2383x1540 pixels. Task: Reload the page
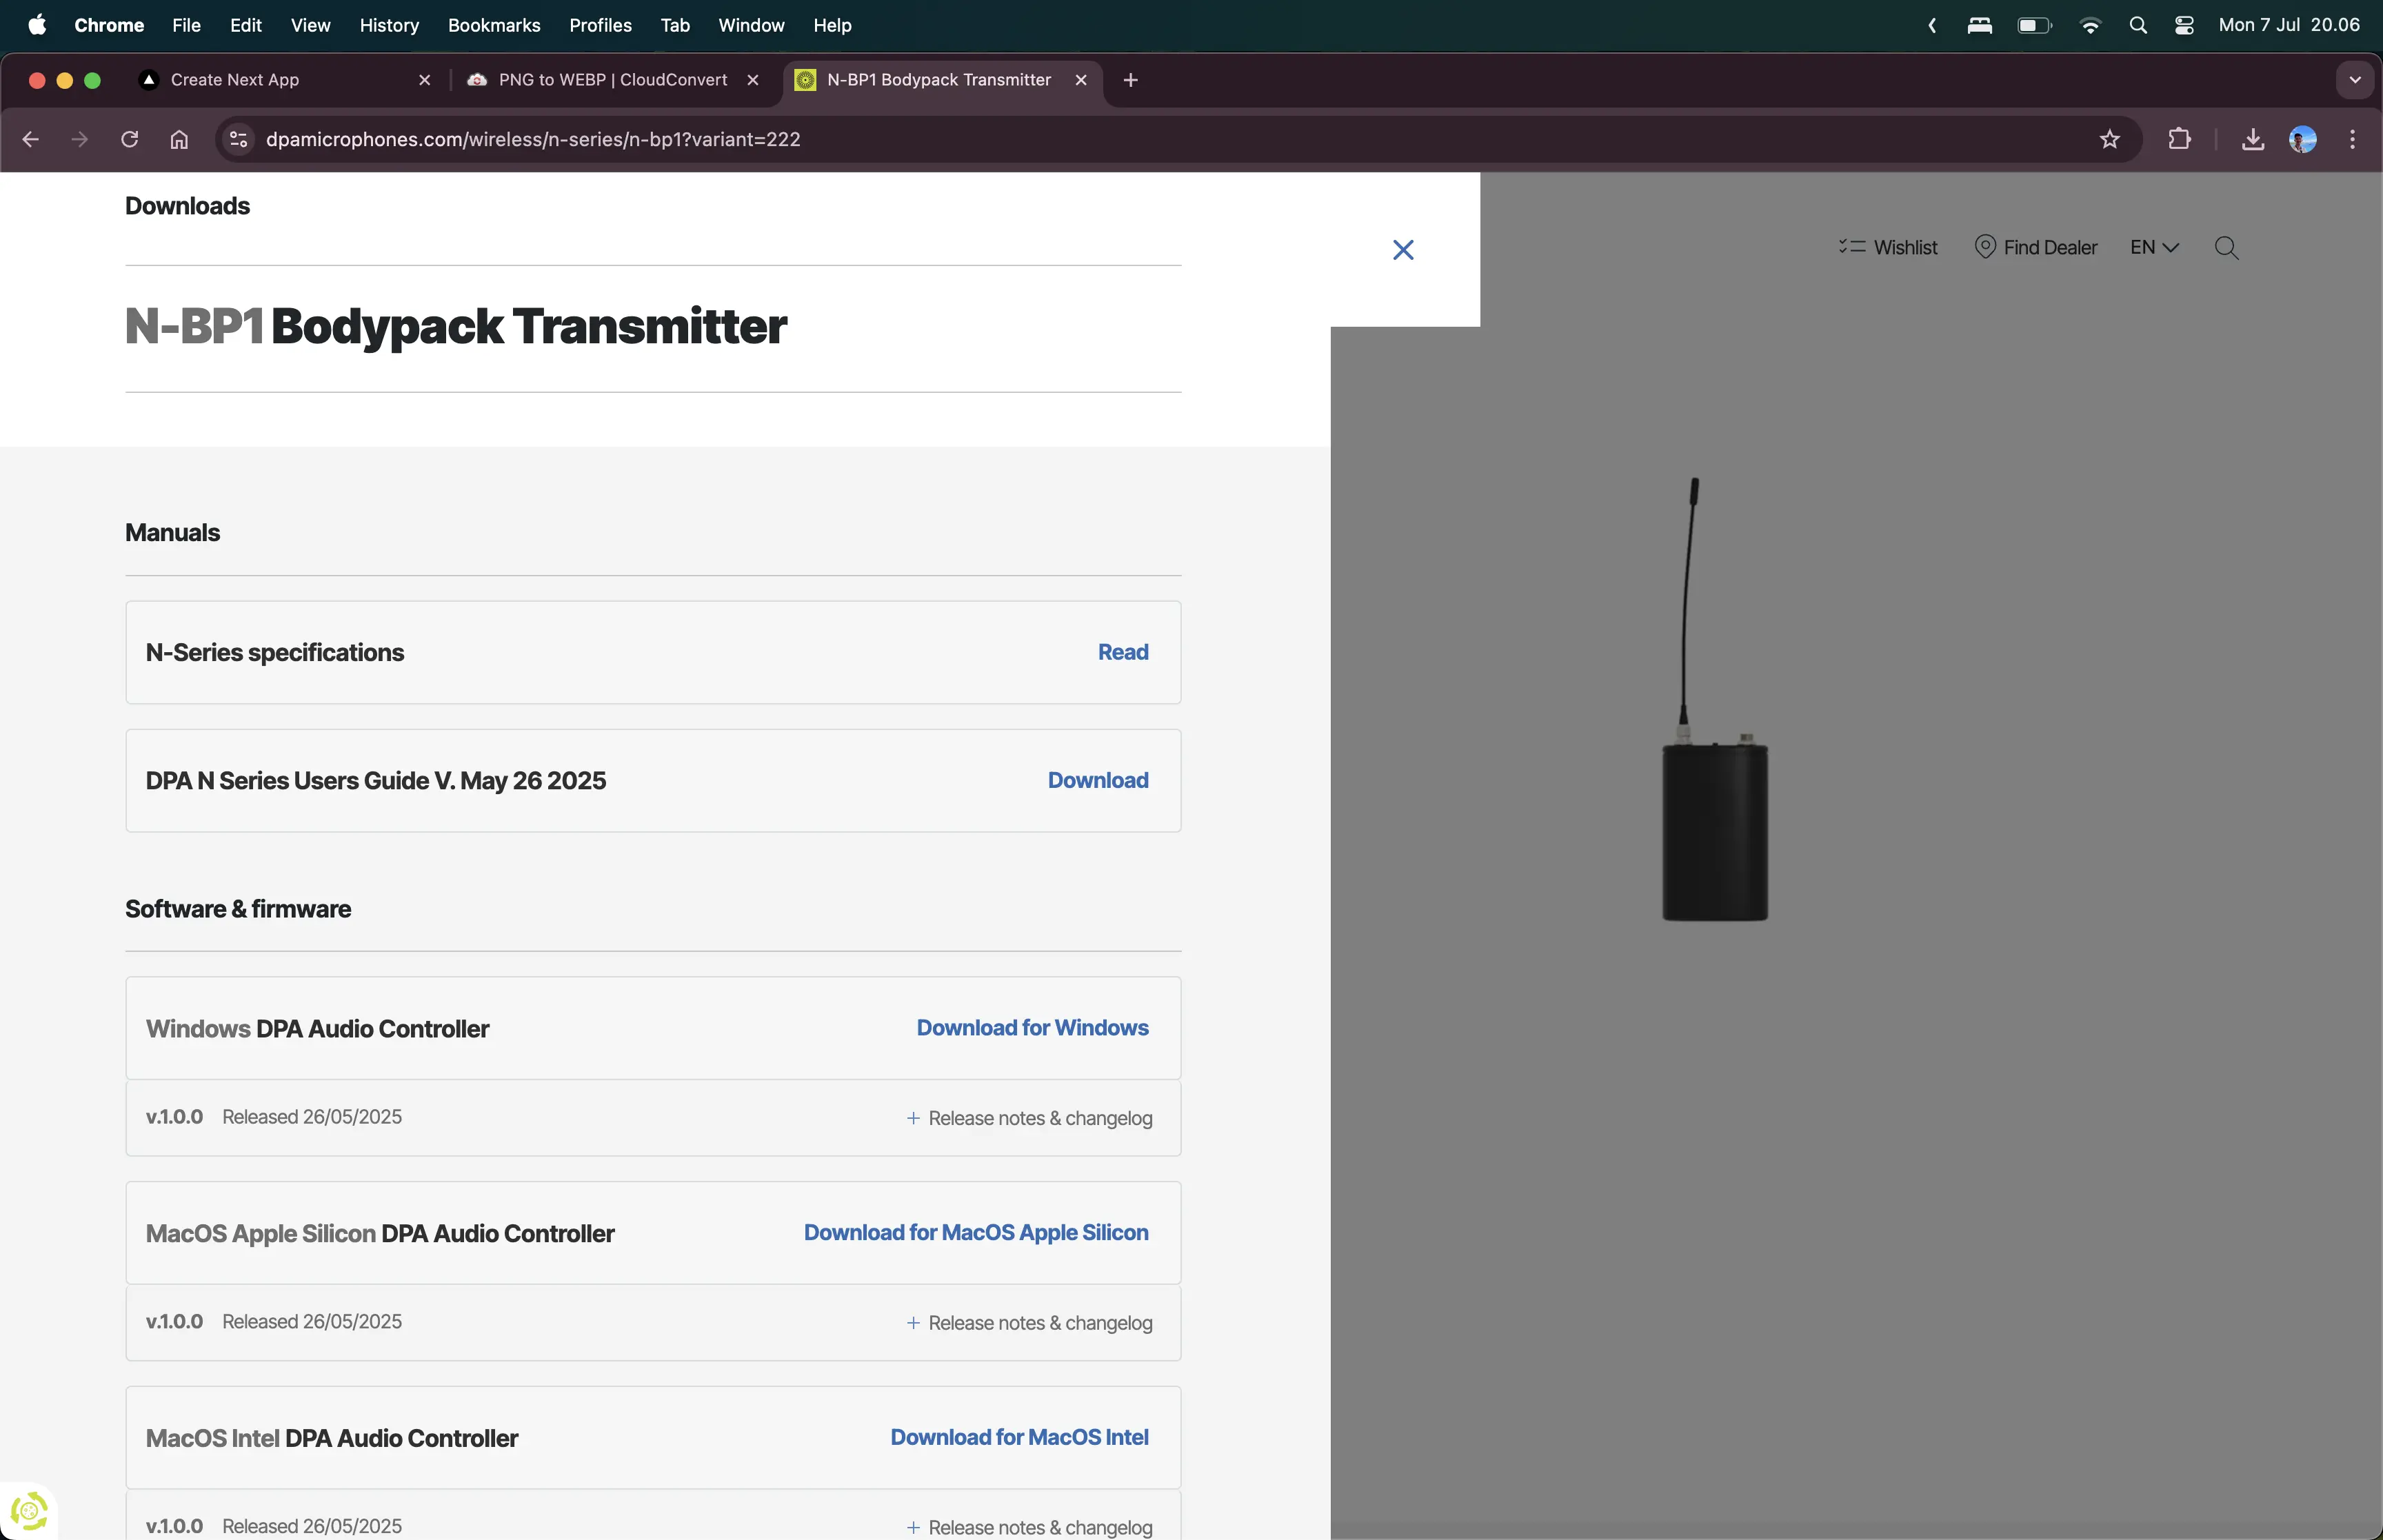[129, 139]
